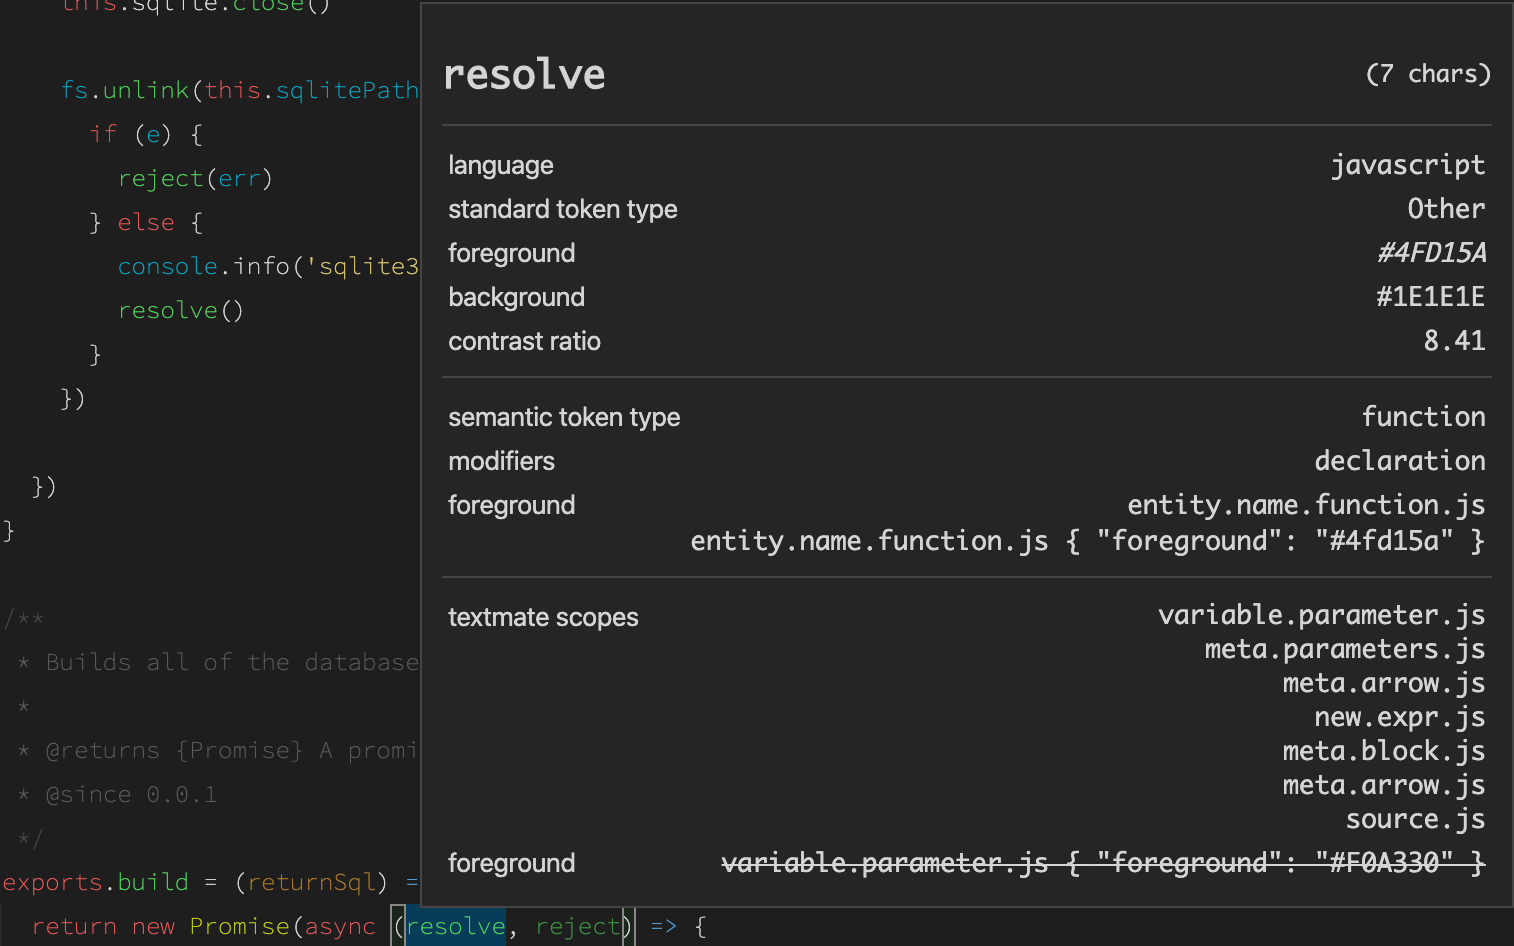The height and width of the screenshot is (946, 1514).
Task: Click the entity.name.function.js foreground rule
Action: click(x=1086, y=540)
